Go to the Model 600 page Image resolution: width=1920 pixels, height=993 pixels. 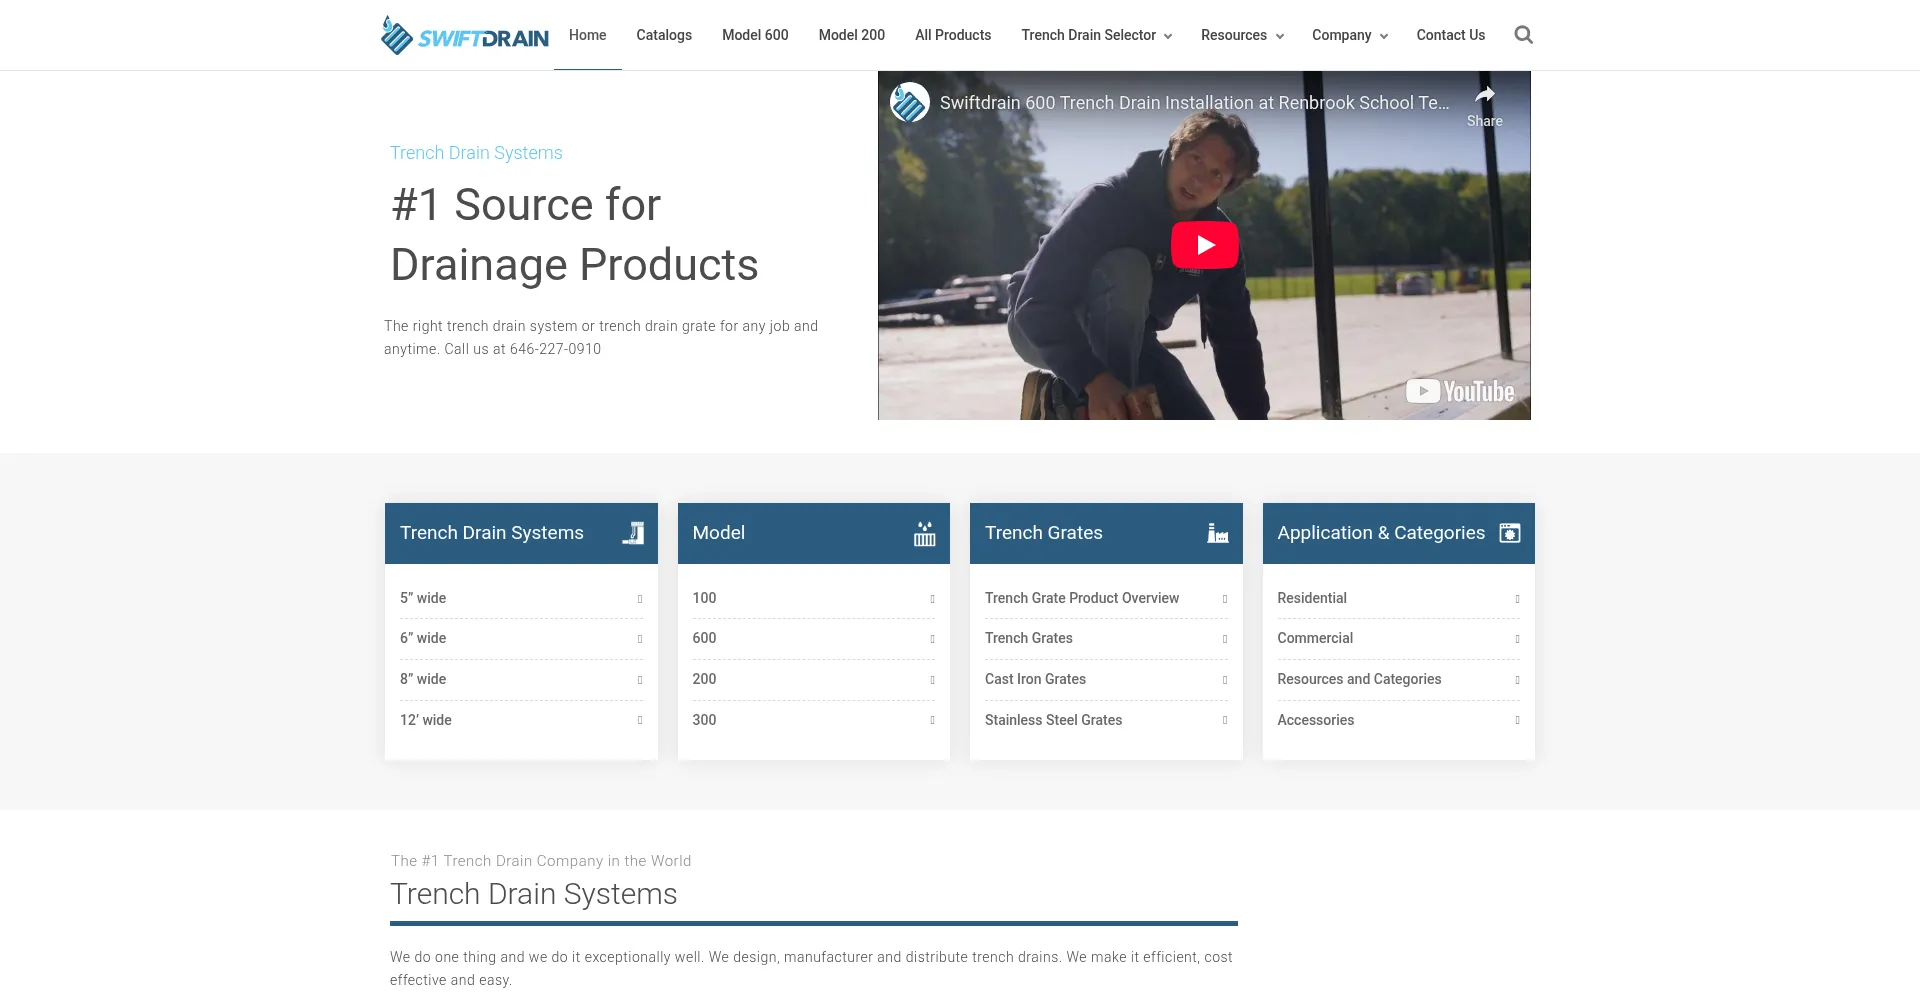click(755, 35)
